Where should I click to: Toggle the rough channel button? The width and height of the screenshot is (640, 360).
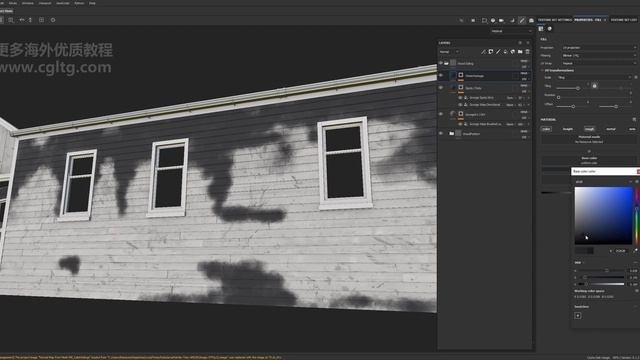click(589, 129)
